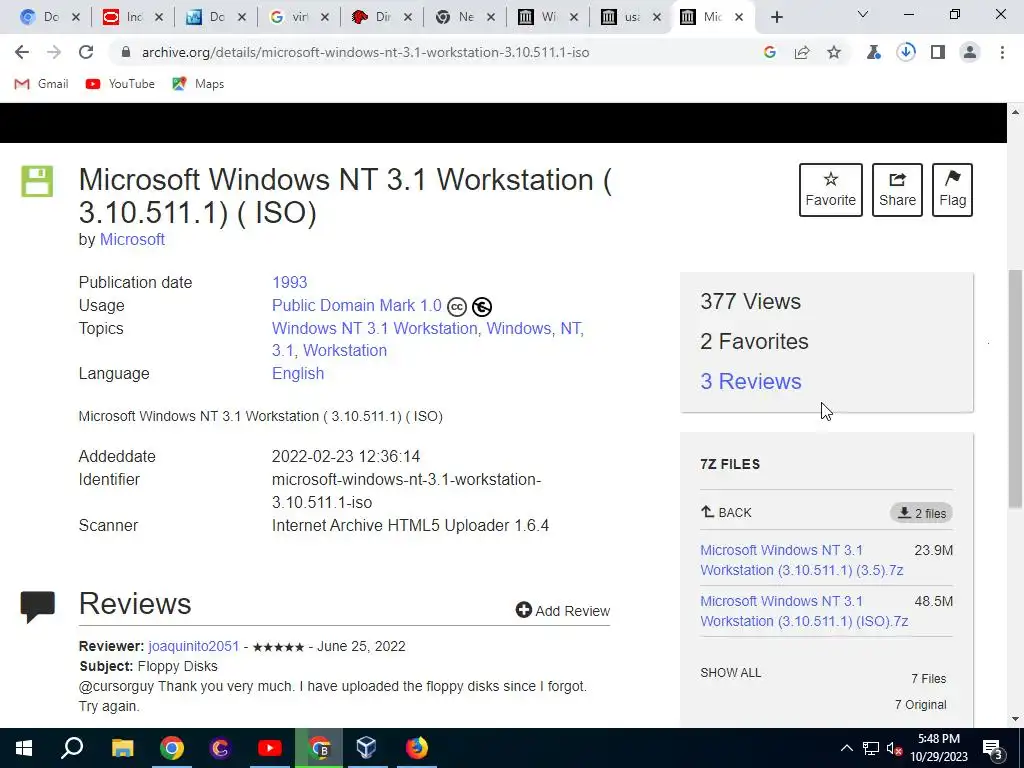Download the (3.5).7z file
Image resolution: width=1024 pixels, height=768 pixels.
click(801, 560)
